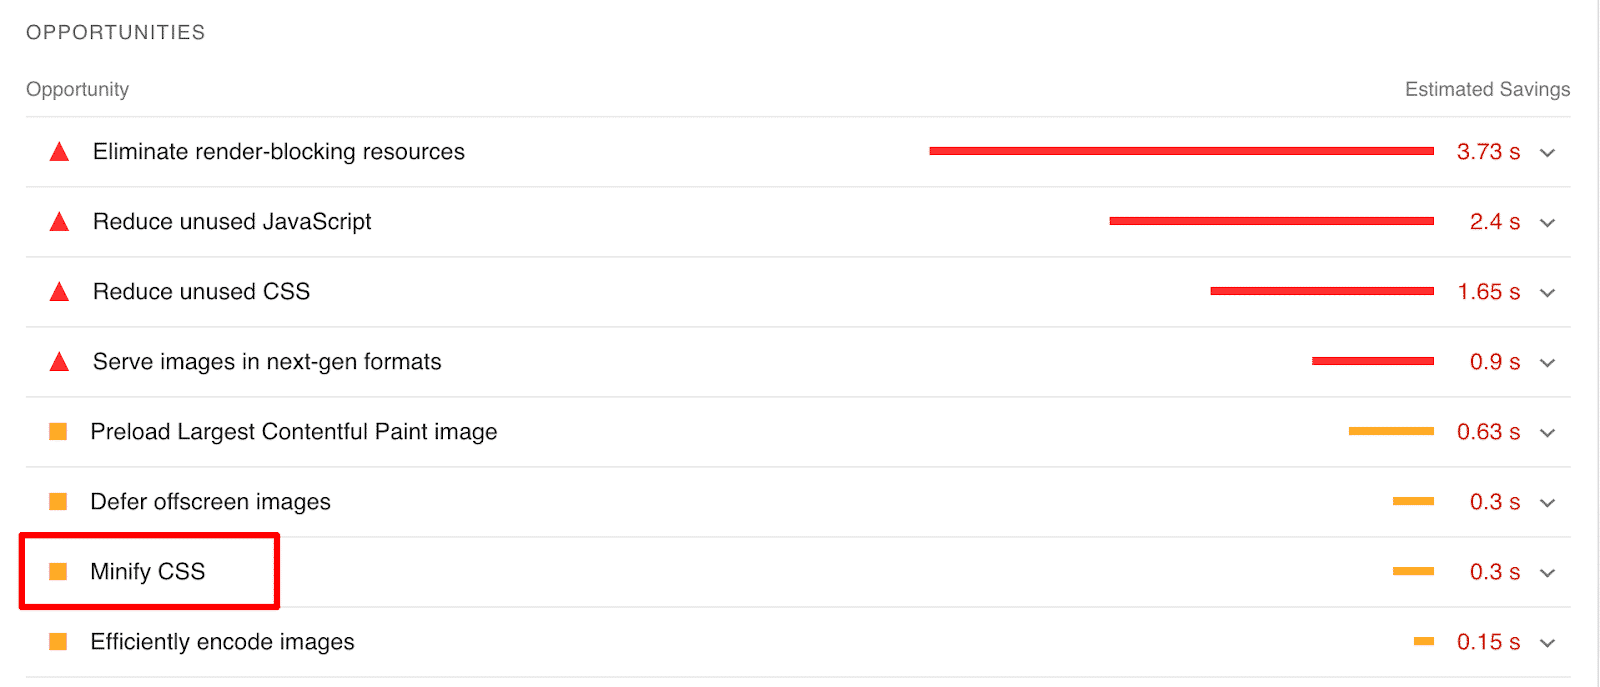Click the Minify CSS label text
The height and width of the screenshot is (687, 1600).
[x=148, y=571]
